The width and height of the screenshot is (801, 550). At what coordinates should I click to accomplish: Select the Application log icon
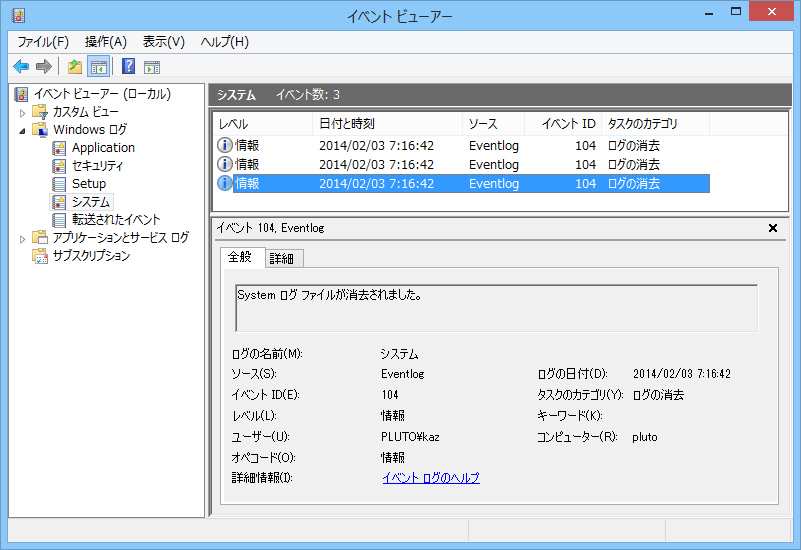59,148
